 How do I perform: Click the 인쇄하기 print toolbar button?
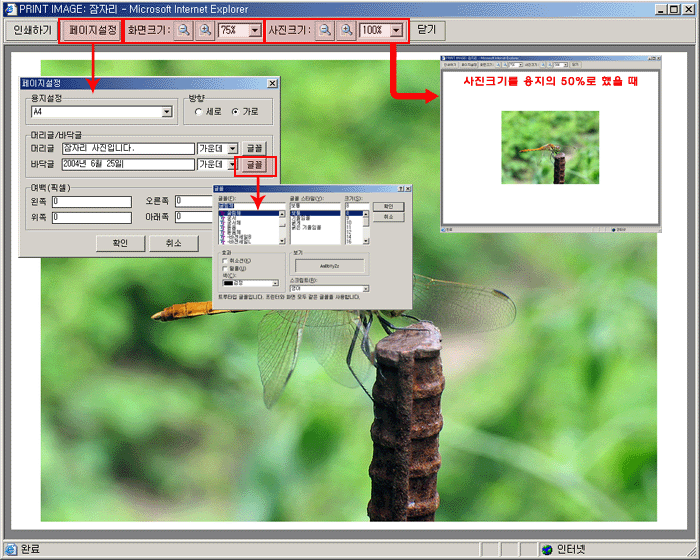(33, 31)
